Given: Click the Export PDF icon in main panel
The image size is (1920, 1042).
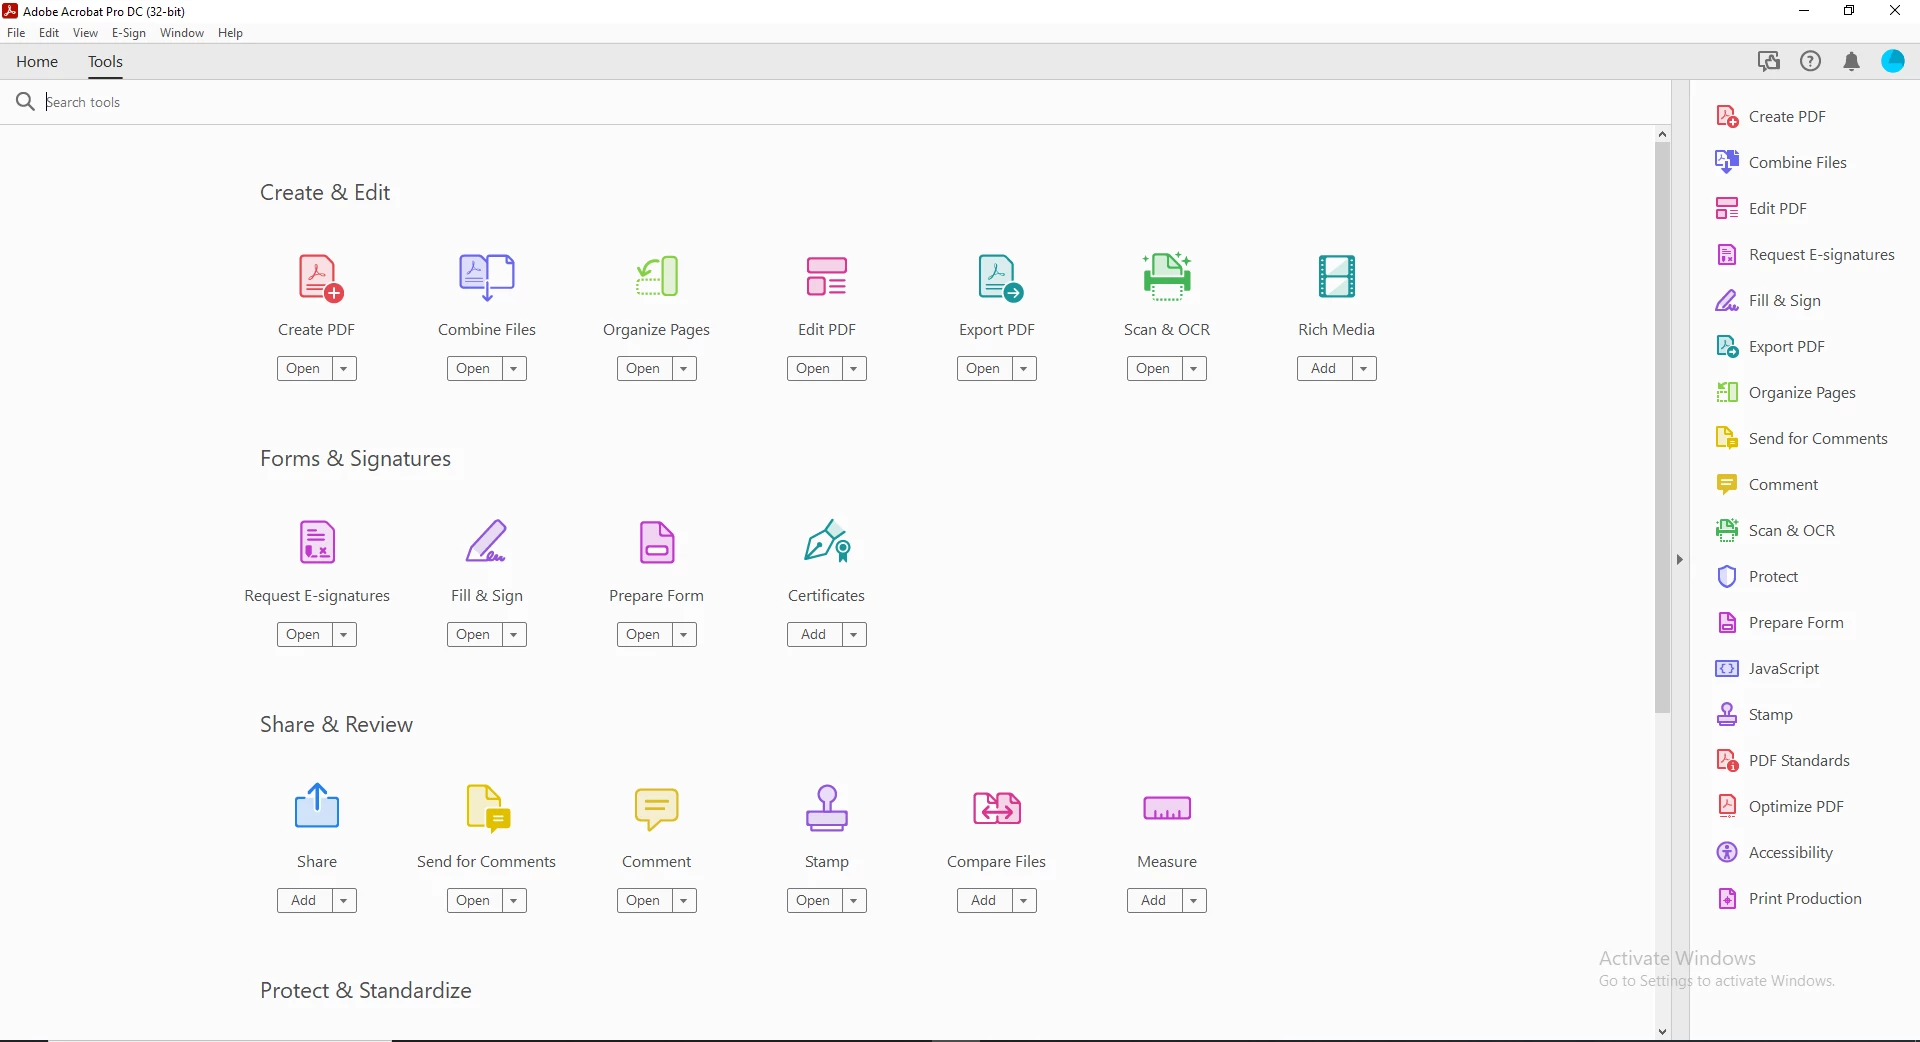Looking at the screenshot, I should [1000, 278].
